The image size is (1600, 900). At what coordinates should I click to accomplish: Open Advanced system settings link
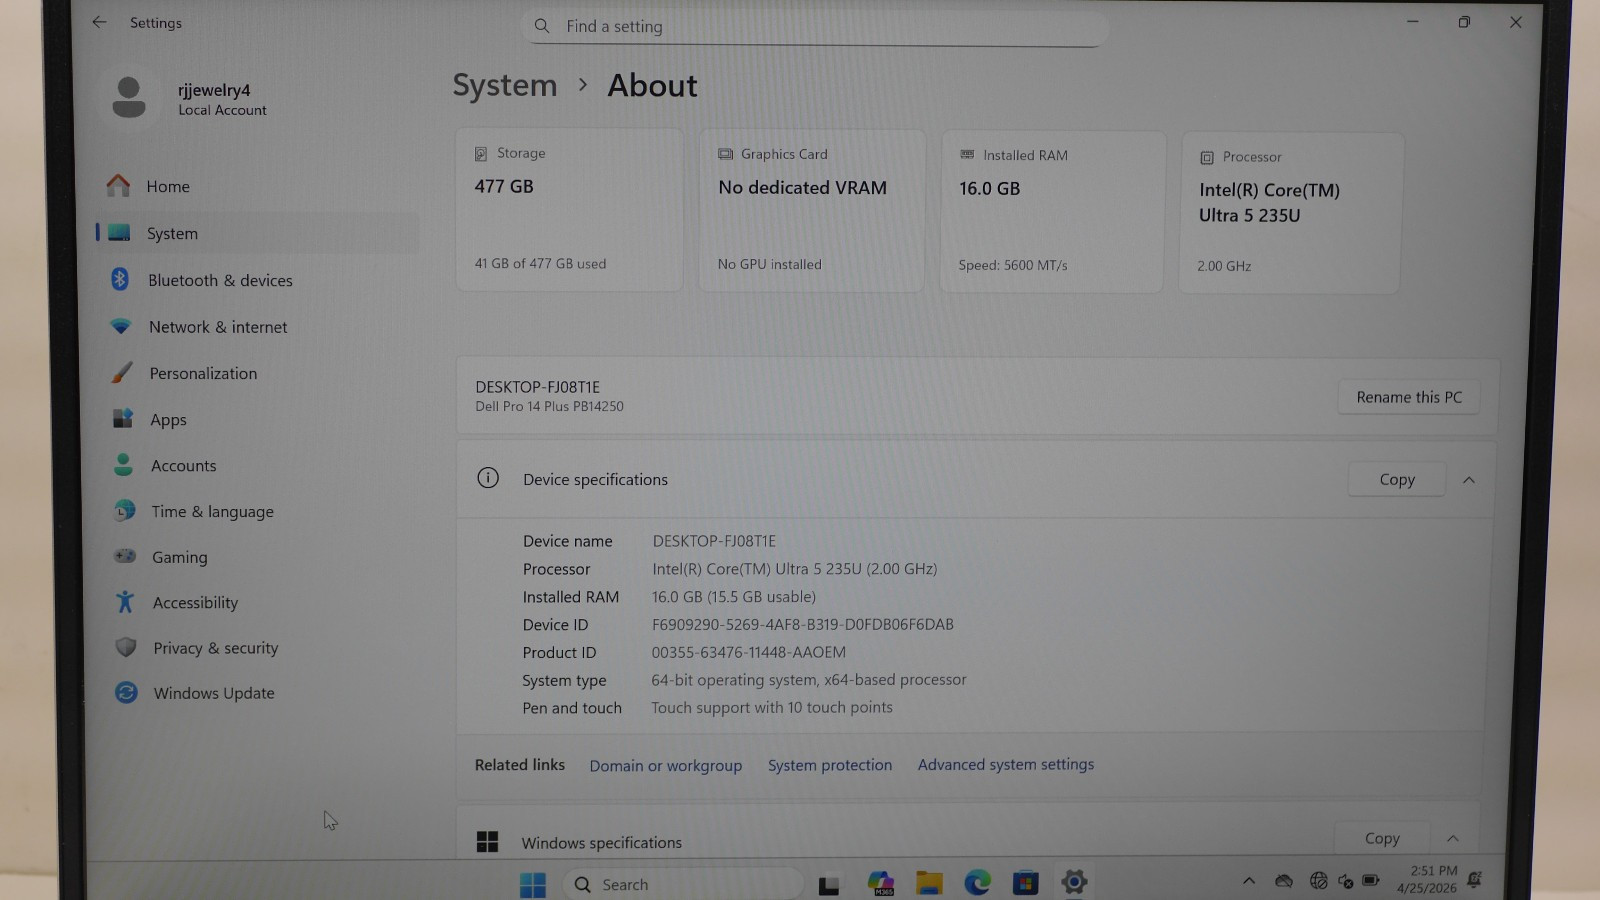point(1006,764)
